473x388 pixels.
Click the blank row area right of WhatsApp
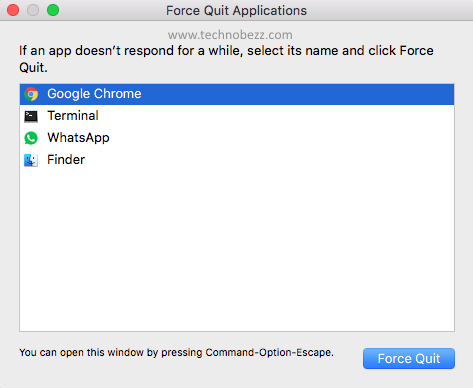282,138
